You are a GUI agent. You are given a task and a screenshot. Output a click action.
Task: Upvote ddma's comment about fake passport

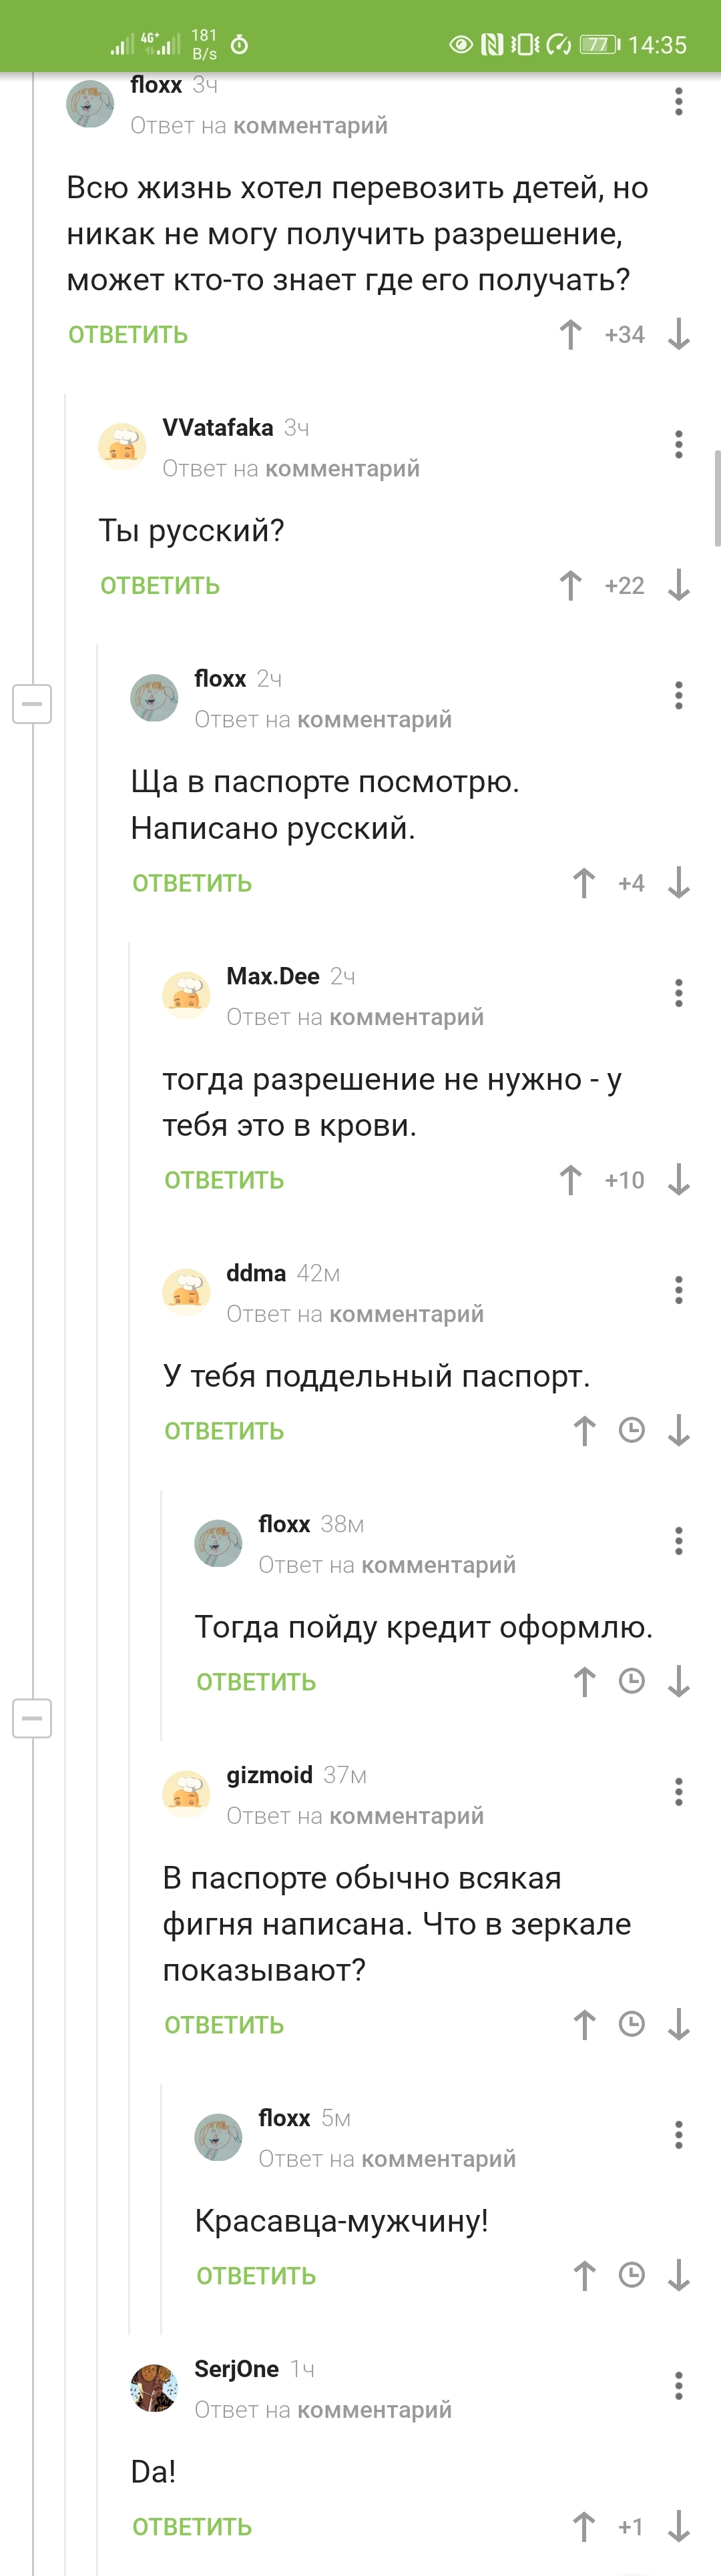tap(584, 1431)
